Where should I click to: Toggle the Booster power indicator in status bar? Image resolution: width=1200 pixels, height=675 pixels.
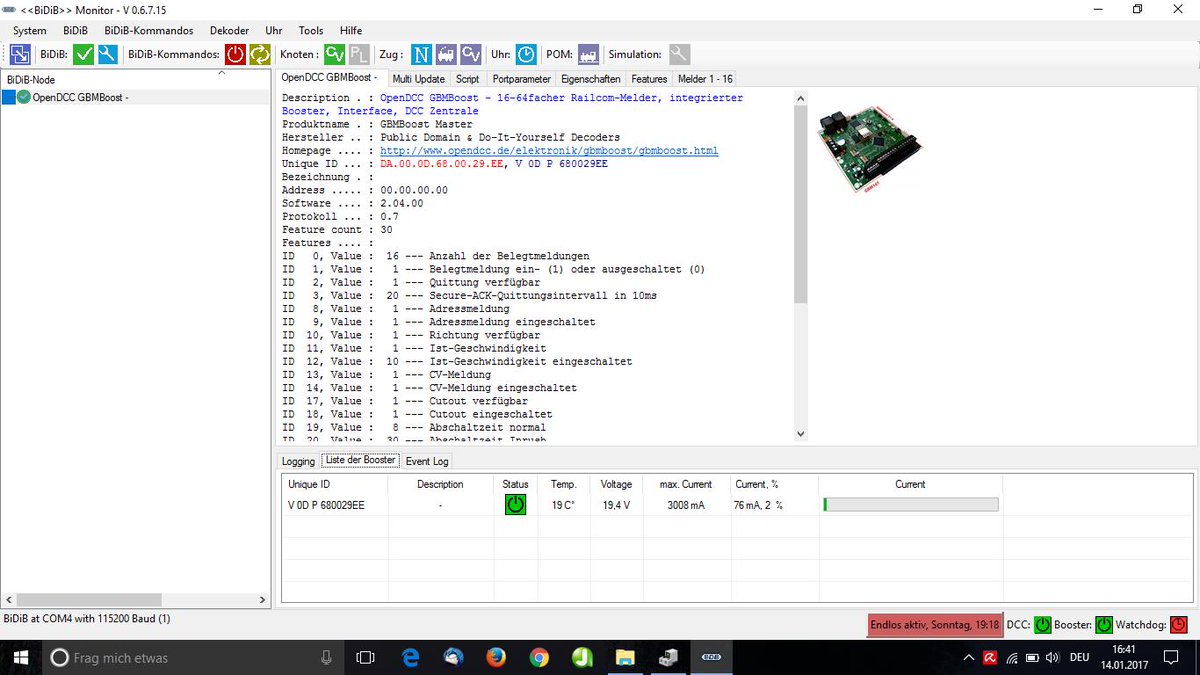click(x=1104, y=625)
